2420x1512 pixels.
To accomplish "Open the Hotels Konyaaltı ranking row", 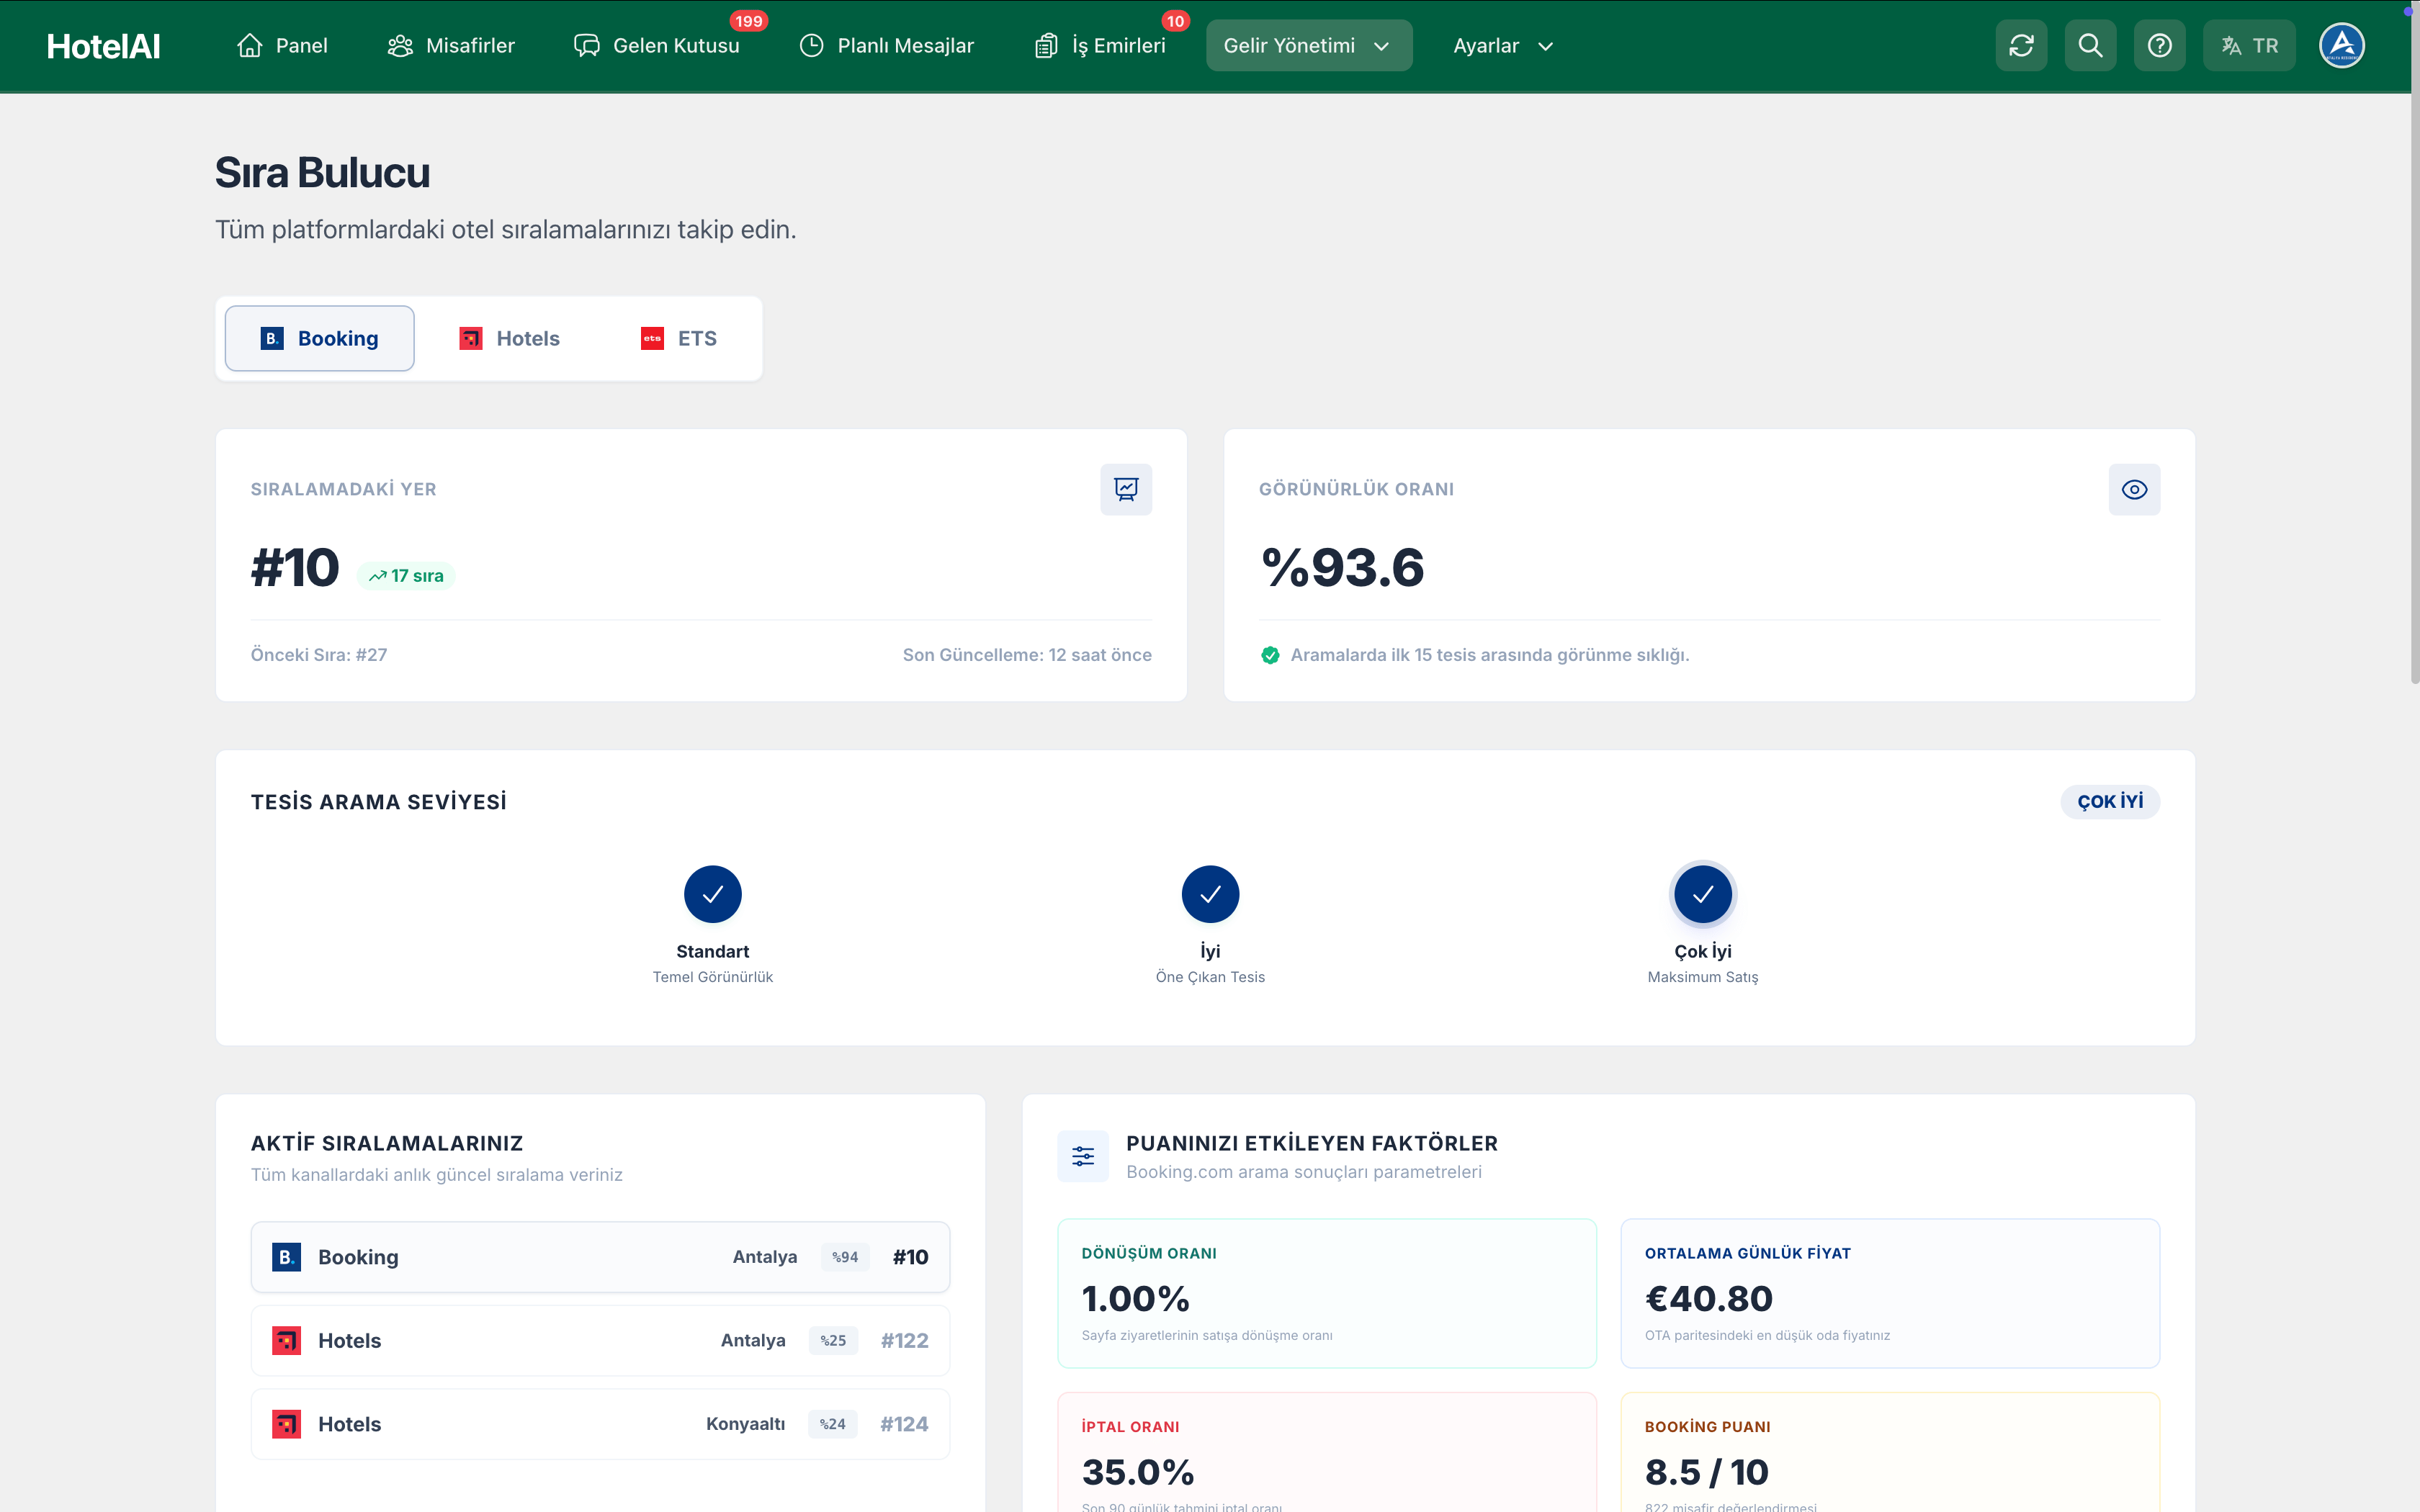I will tap(600, 1424).
